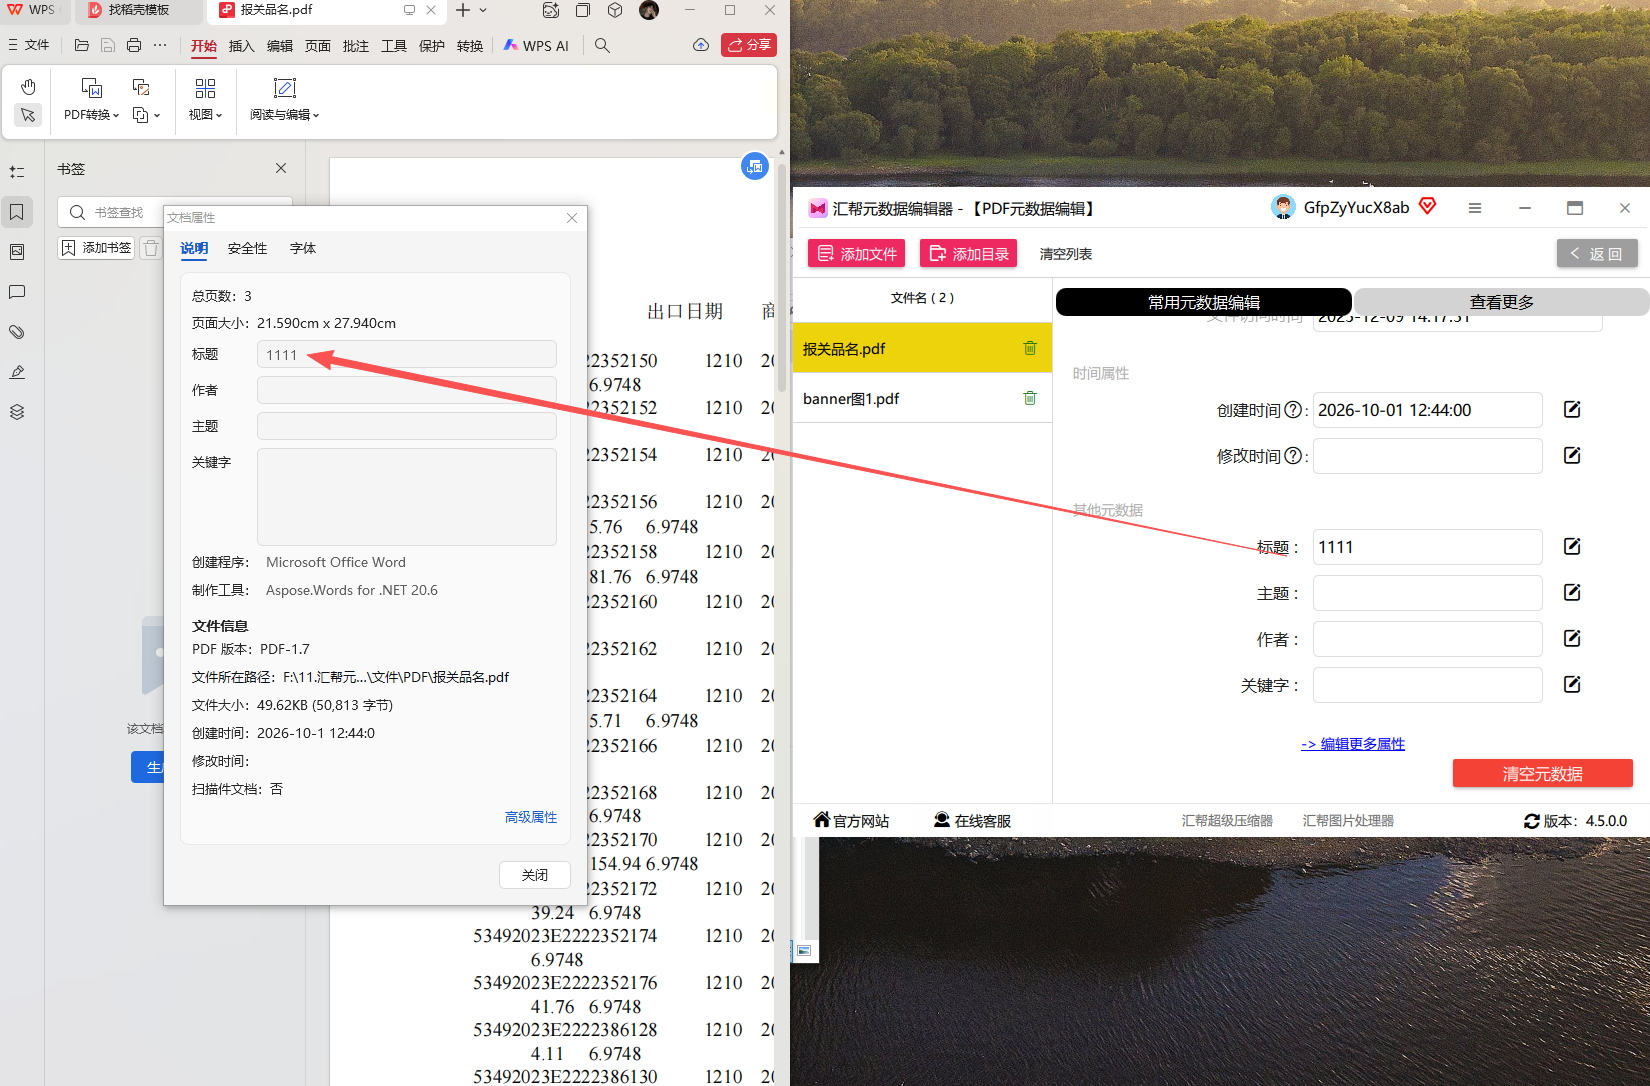Open the 官方网站 link

point(851,821)
